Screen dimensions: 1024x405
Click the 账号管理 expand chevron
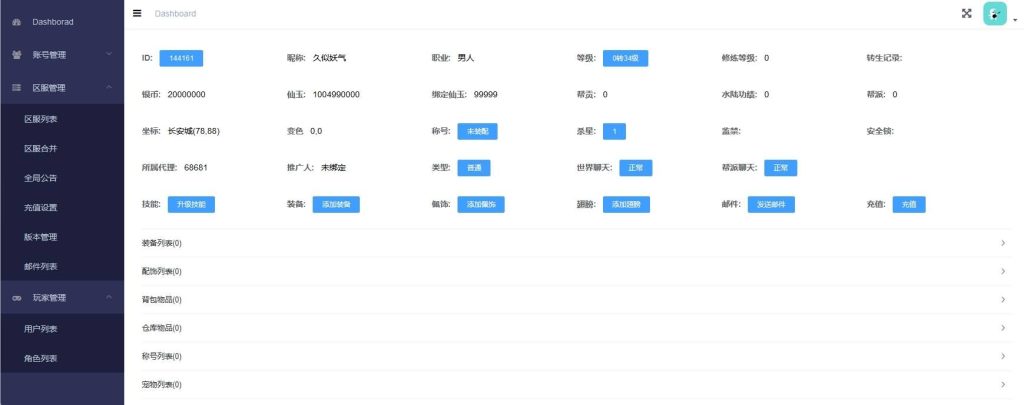(109, 54)
